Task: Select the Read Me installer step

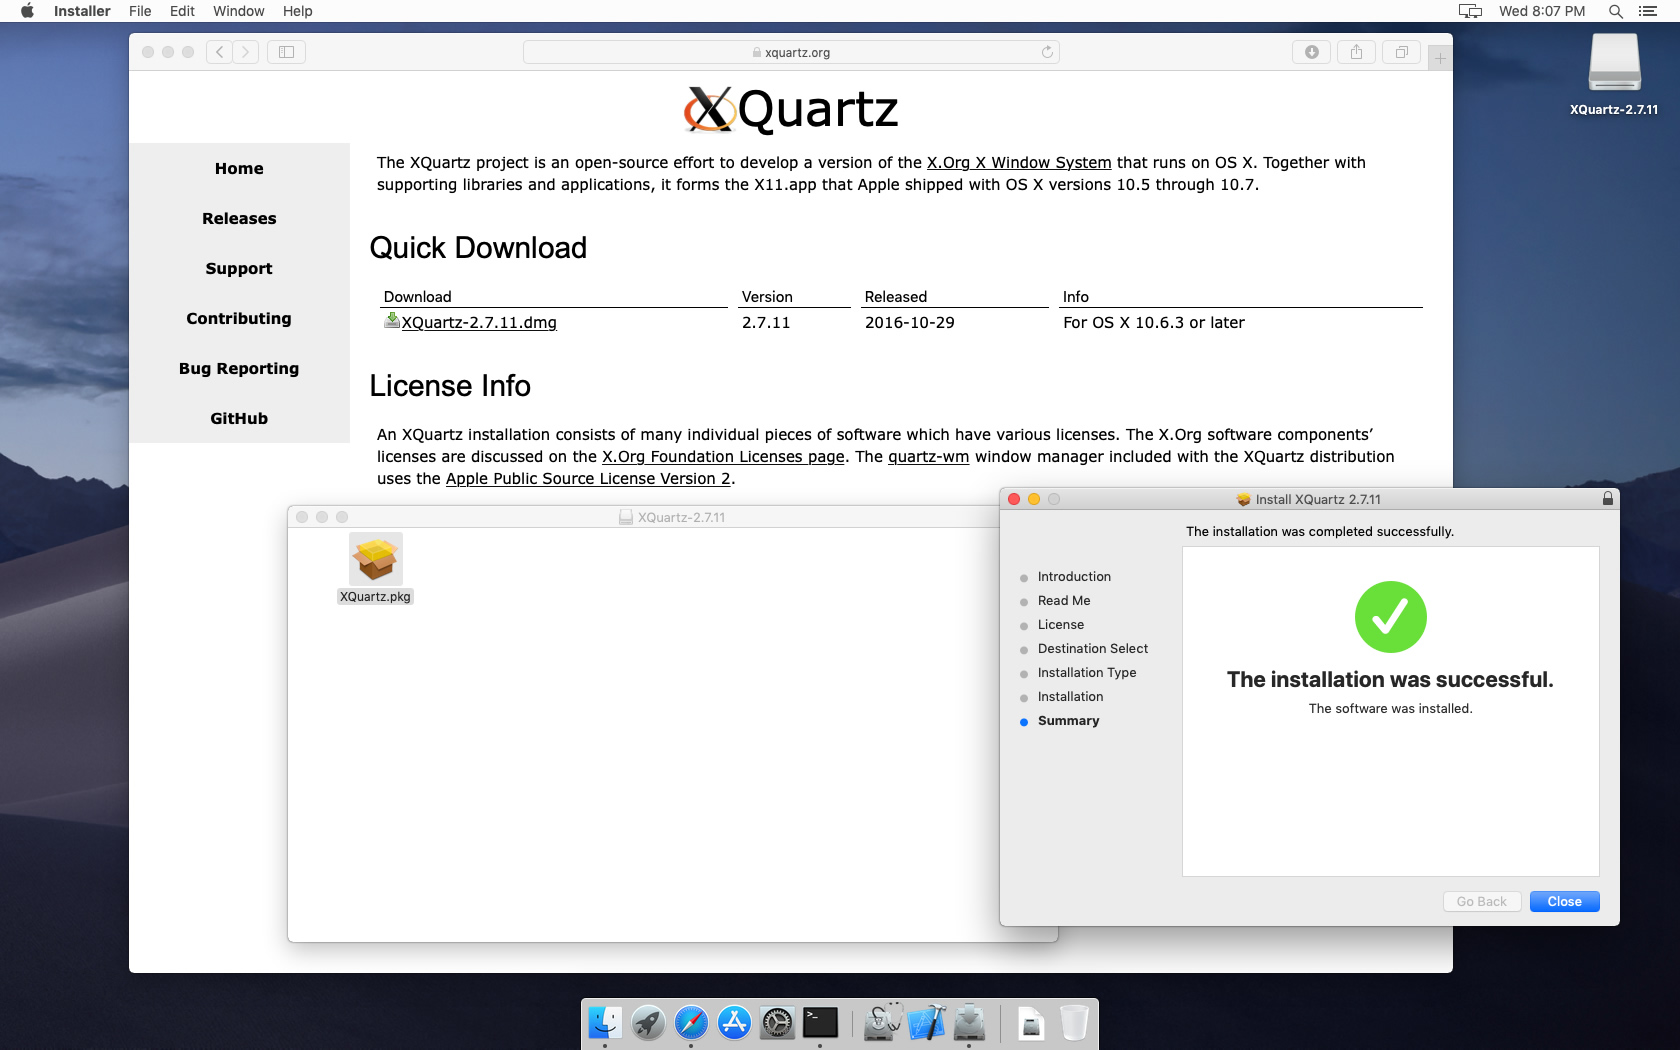Action: tap(1064, 601)
